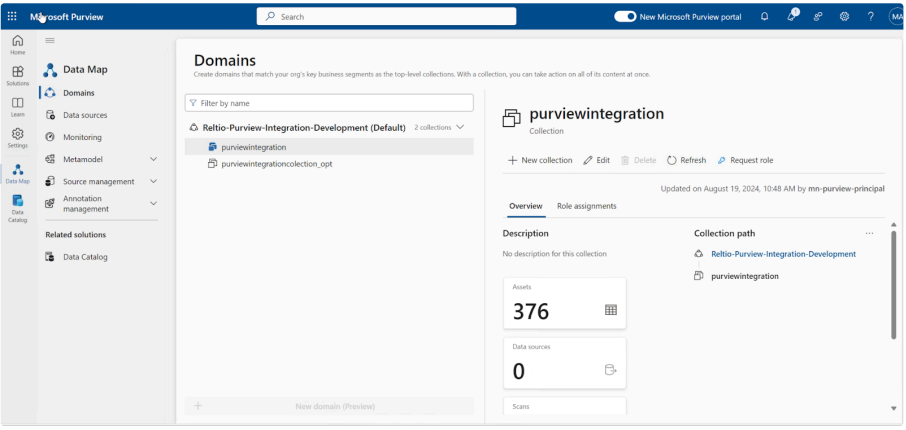Open the Reltio-Purview-Integration-Development collection path link
This screenshot has width=906, height=430.
point(783,254)
